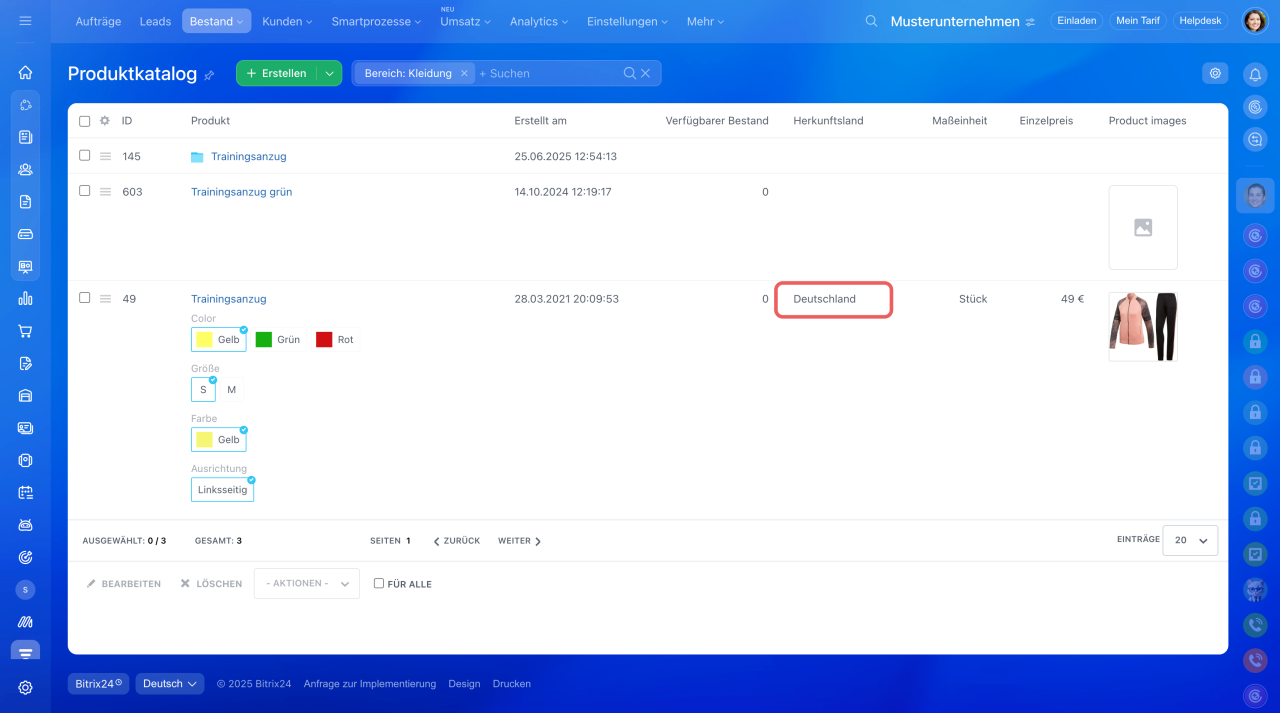Open the Analytics dropdown
The height and width of the screenshot is (713, 1280).
point(539,21)
